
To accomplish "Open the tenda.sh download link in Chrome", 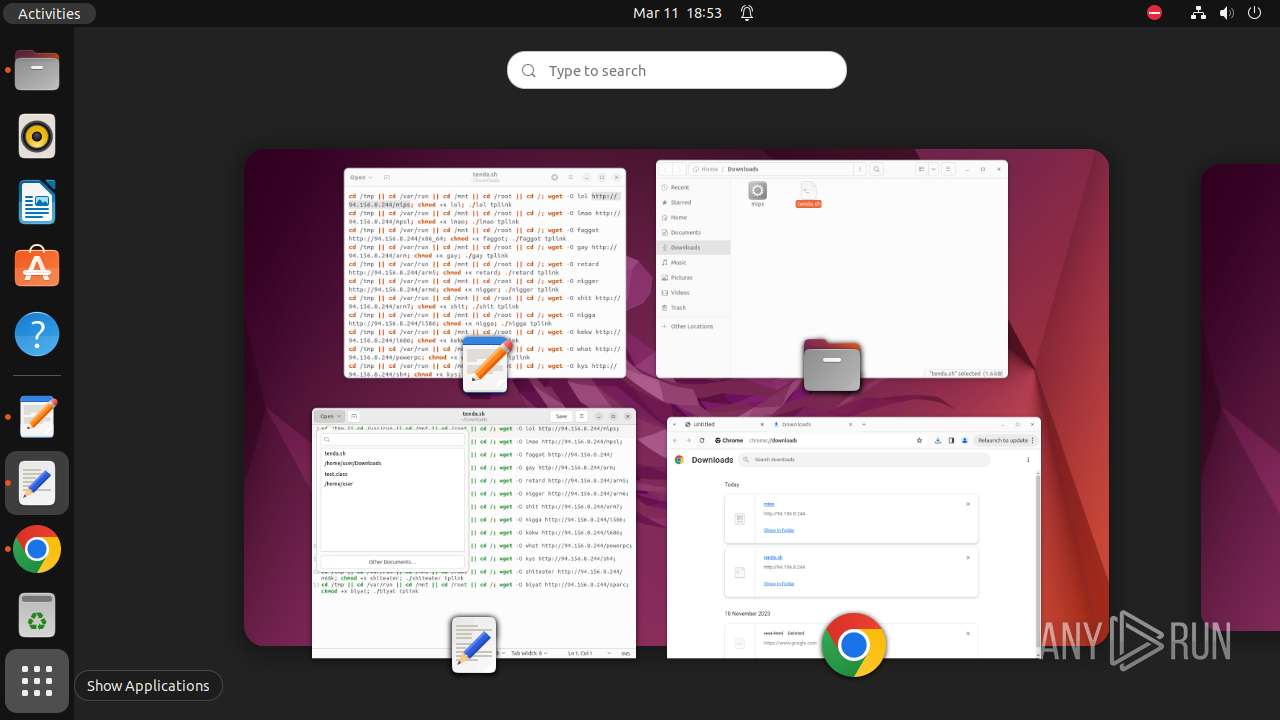I will click(x=773, y=557).
